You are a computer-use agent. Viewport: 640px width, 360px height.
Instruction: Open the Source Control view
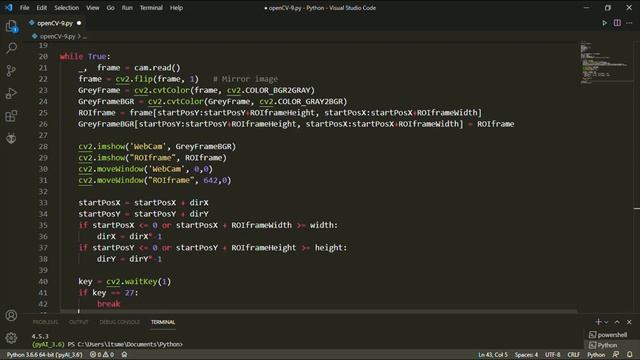tap(11, 71)
